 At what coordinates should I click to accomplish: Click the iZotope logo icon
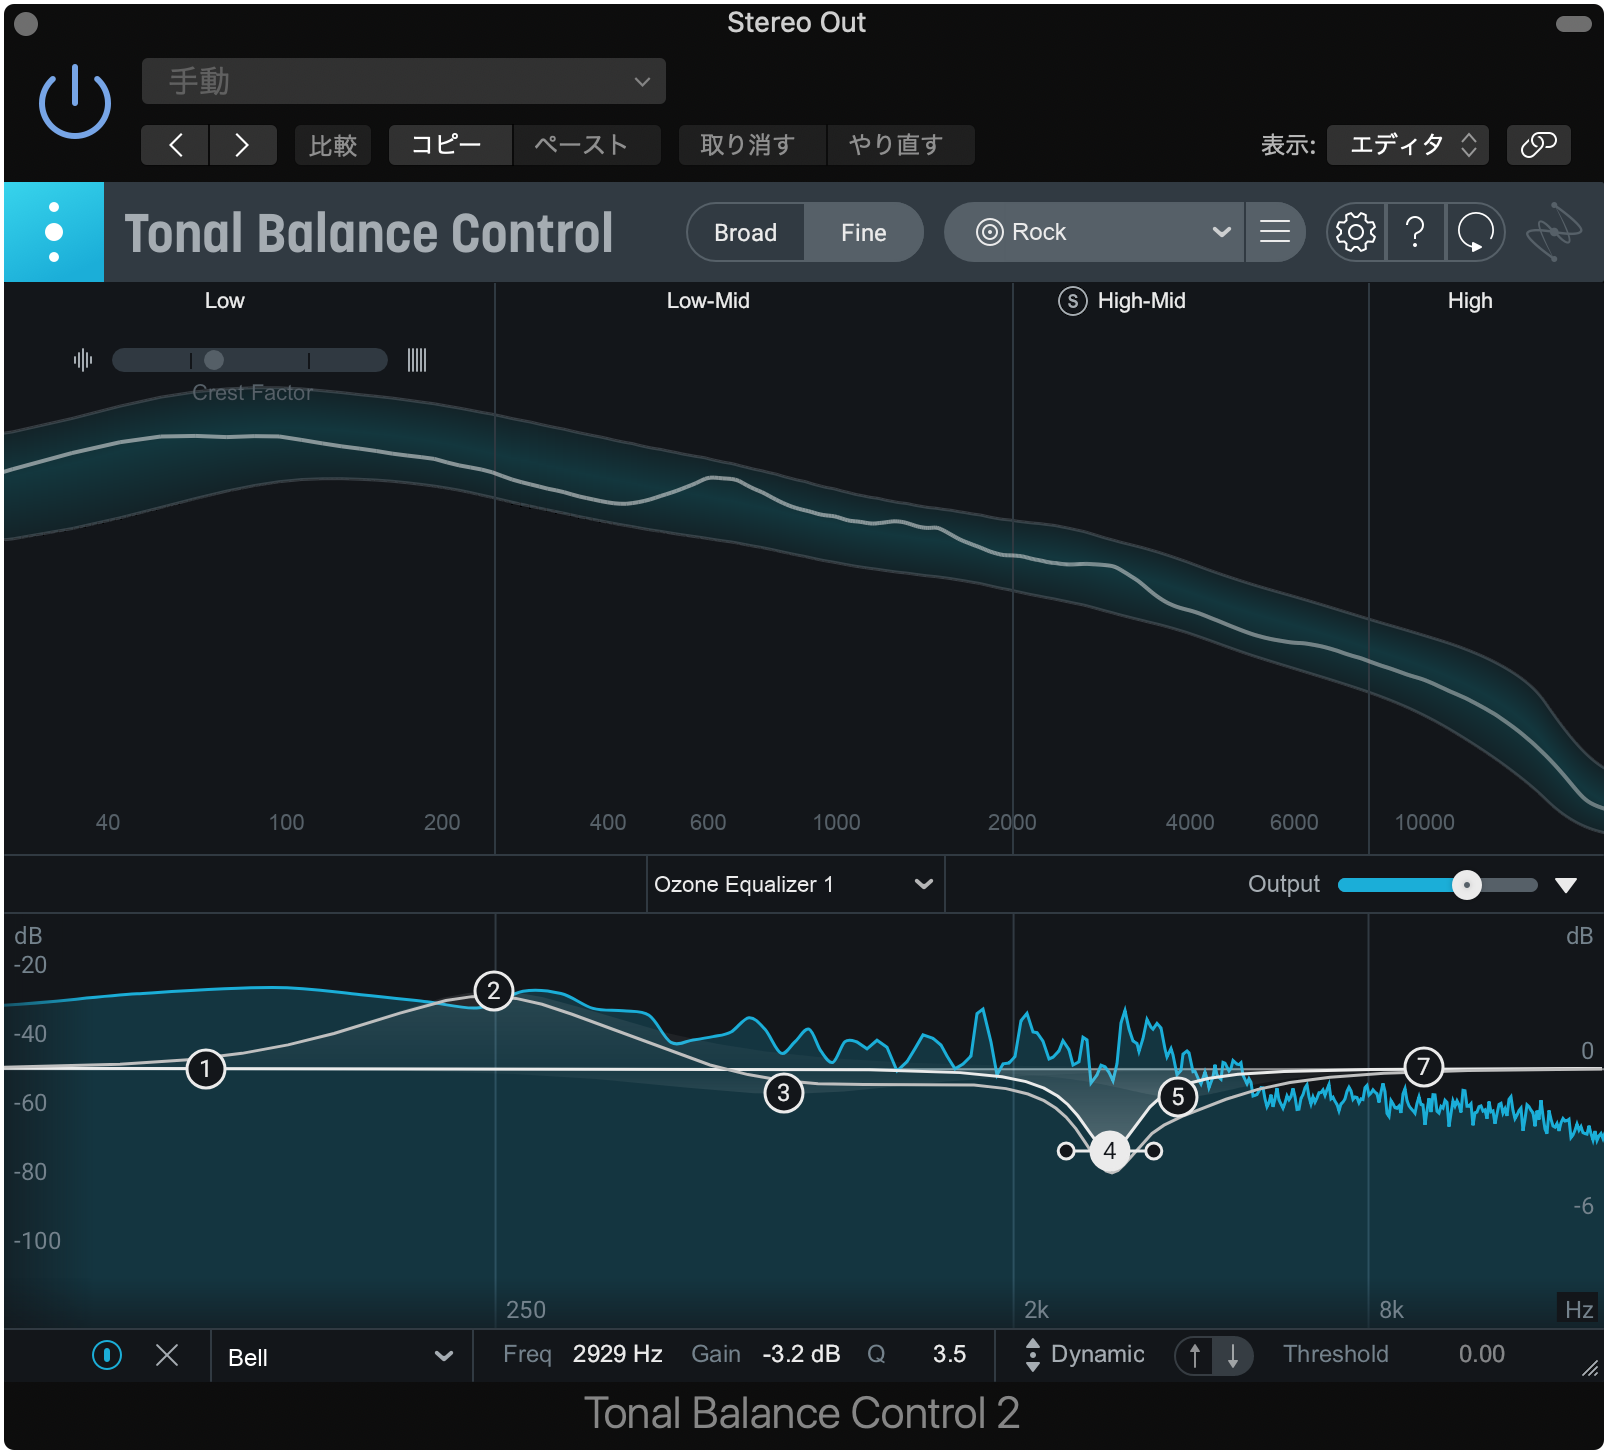1553,232
